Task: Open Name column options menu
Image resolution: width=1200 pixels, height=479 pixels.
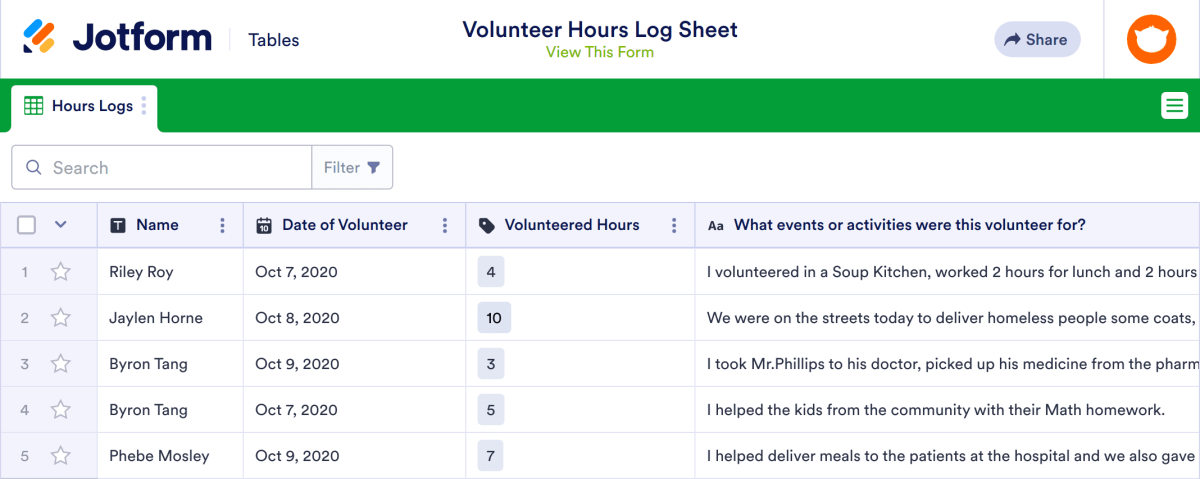Action: tap(222, 226)
